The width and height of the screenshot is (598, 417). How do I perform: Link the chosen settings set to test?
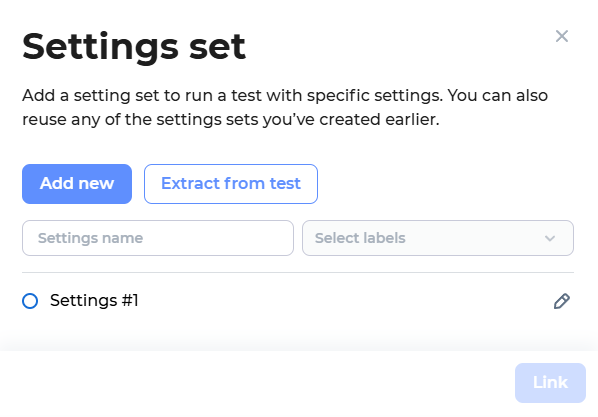pyautogui.click(x=550, y=383)
